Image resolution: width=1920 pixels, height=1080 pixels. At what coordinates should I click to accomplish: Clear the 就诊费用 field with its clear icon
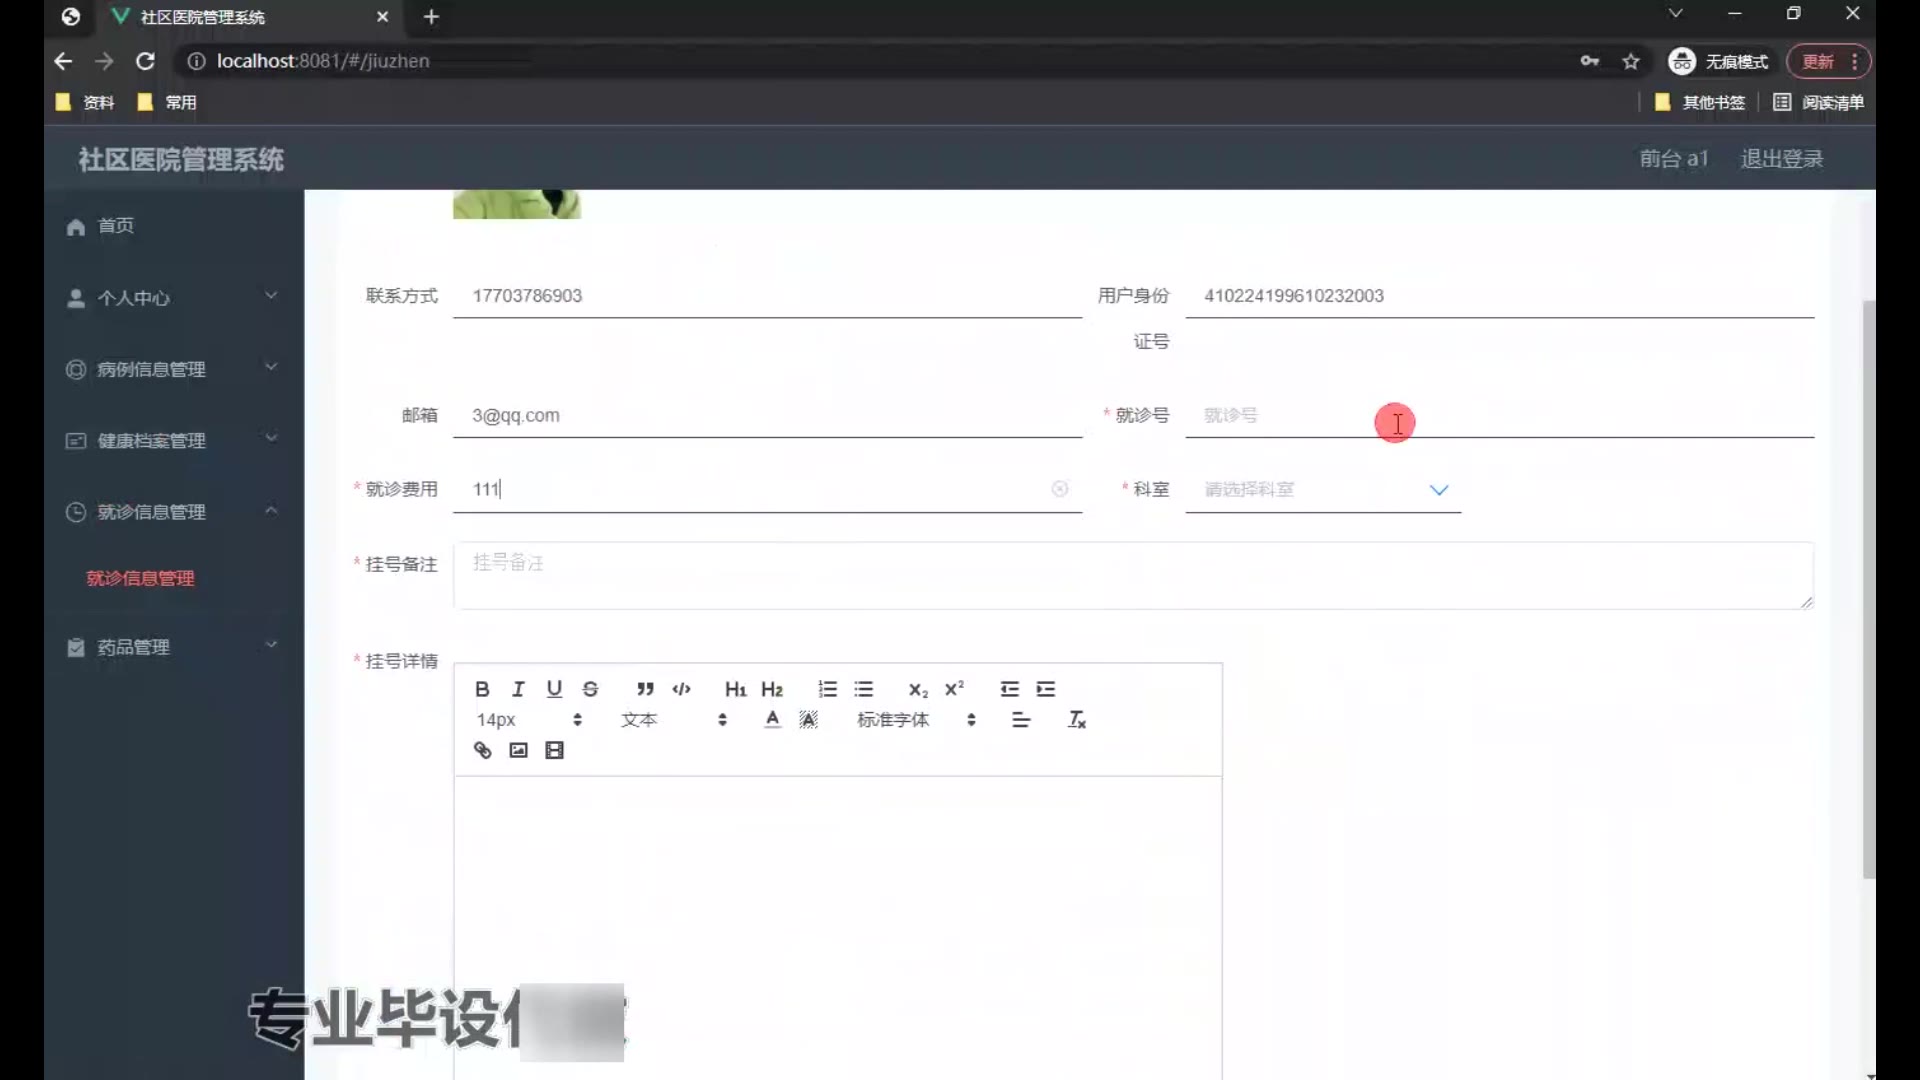pyautogui.click(x=1059, y=488)
